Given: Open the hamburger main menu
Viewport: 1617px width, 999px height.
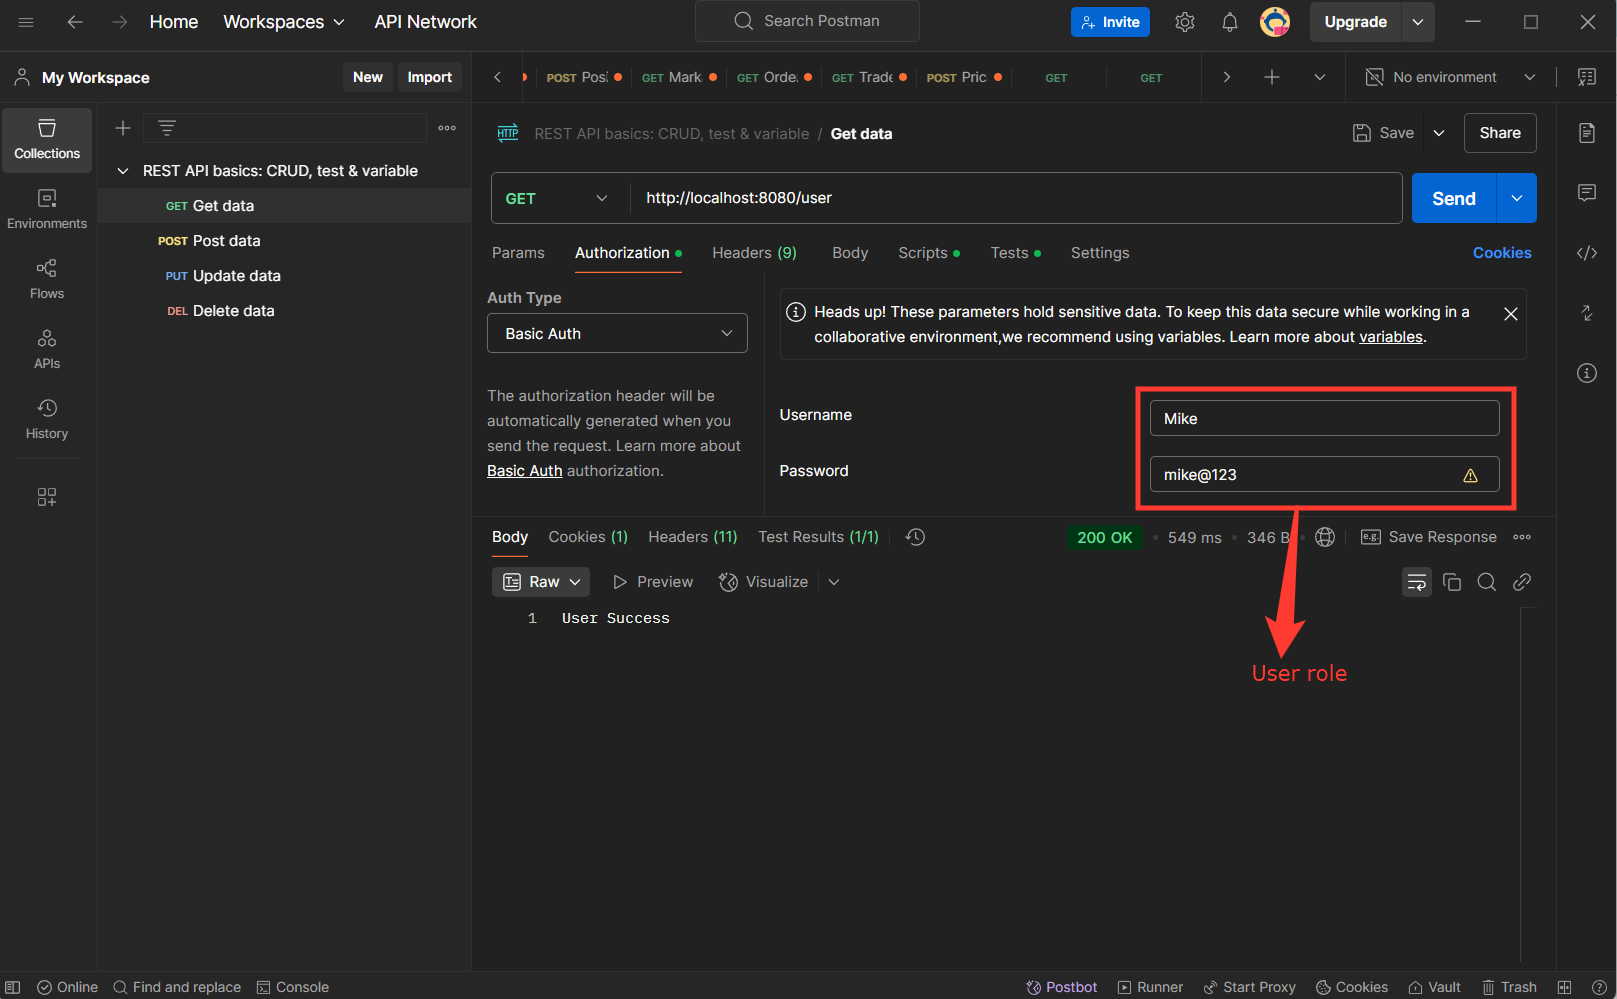Looking at the screenshot, I should coord(26,22).
